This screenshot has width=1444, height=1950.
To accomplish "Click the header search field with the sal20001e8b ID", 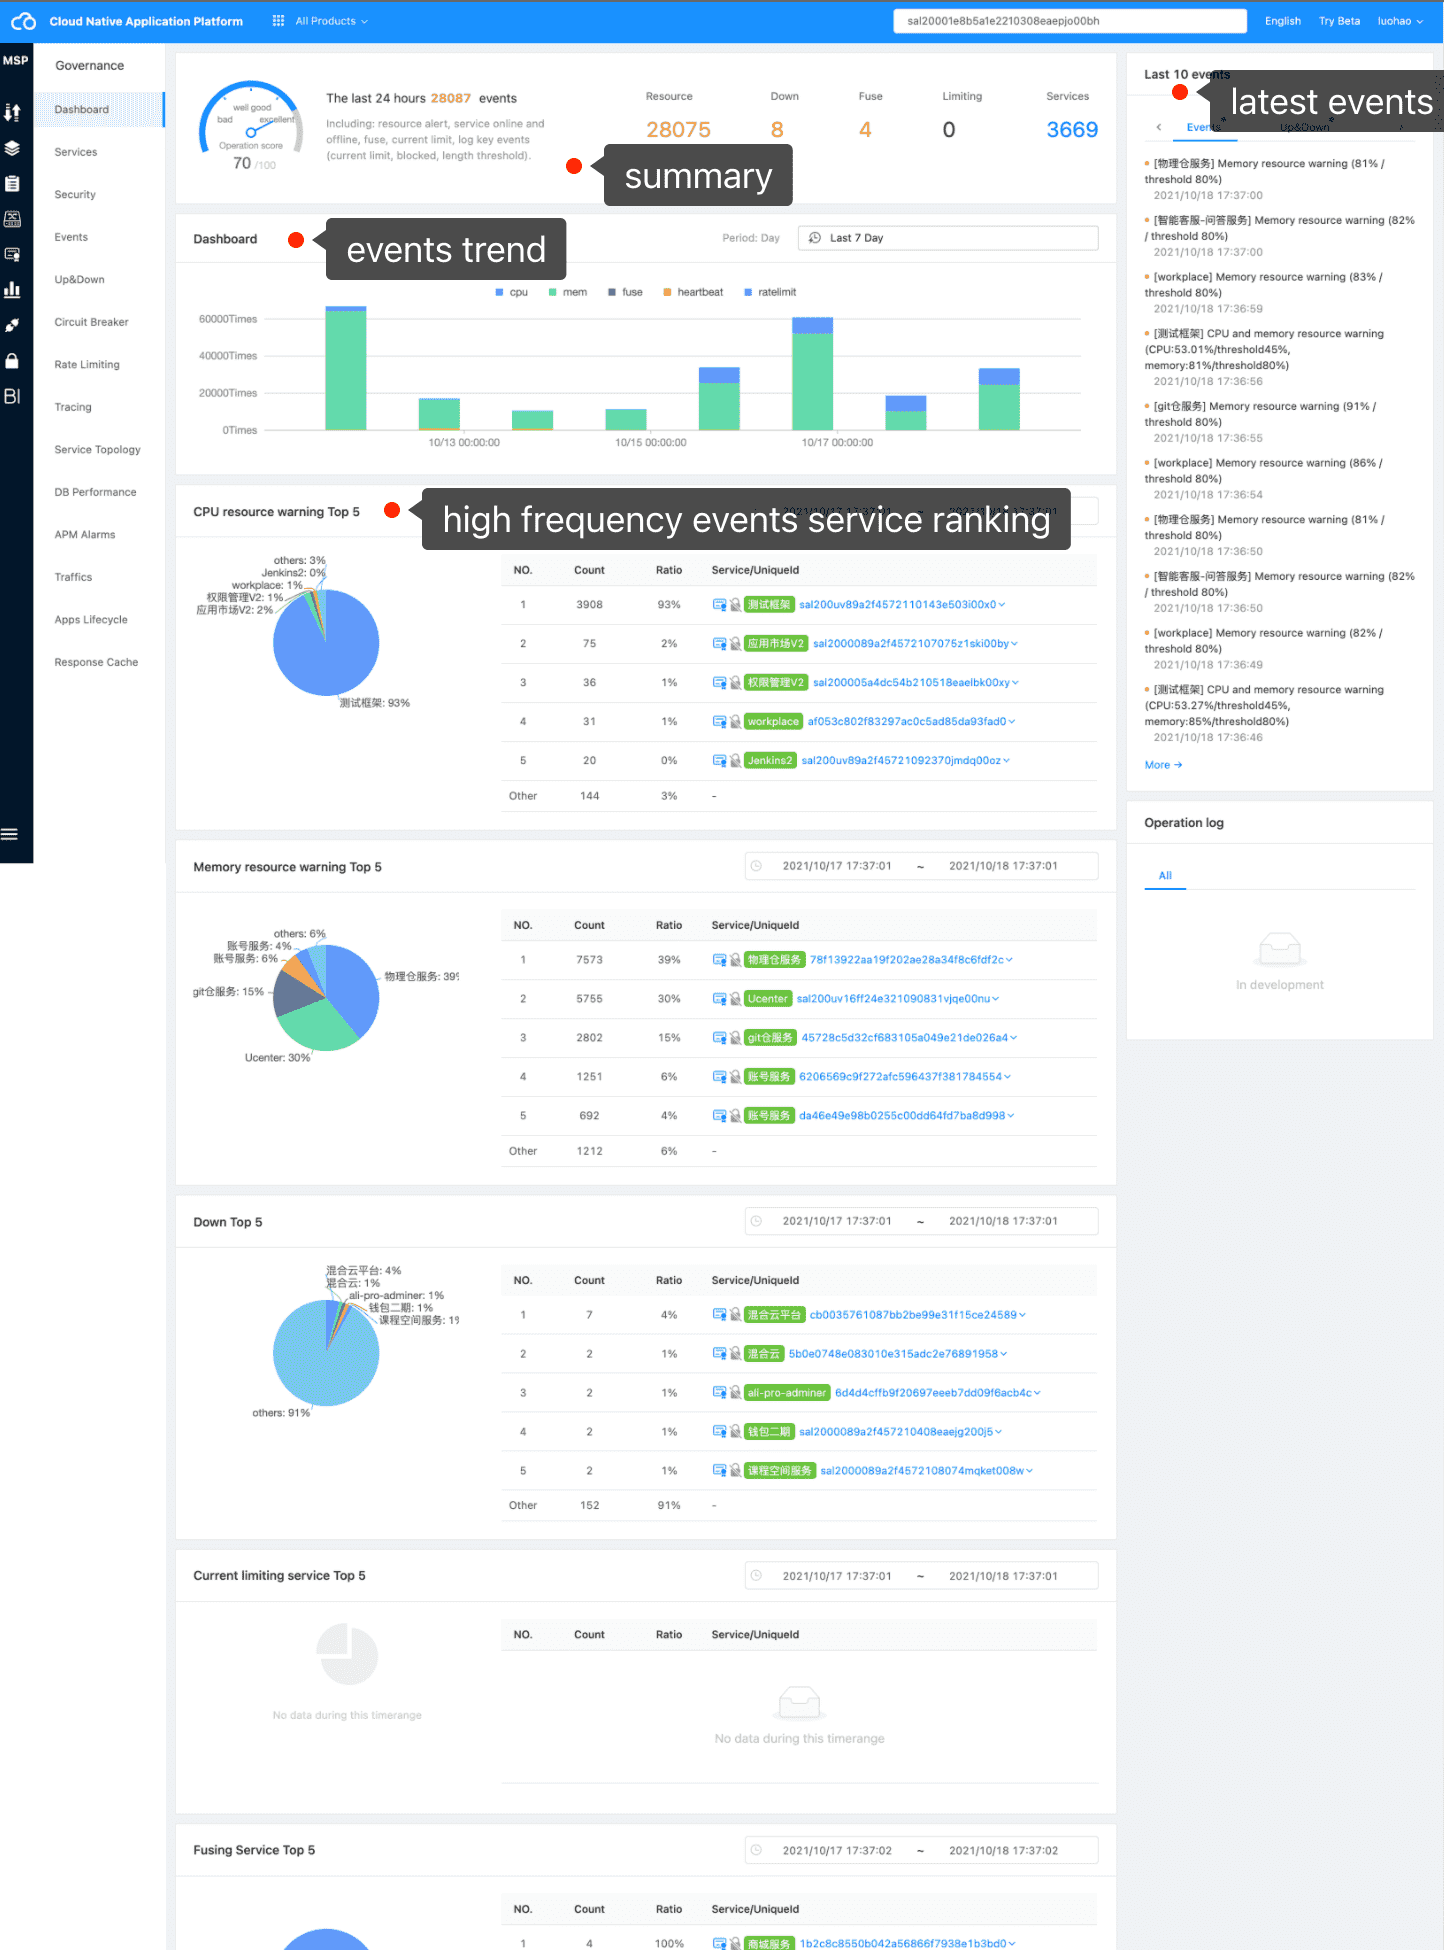I will click(x=1070, y=21).
